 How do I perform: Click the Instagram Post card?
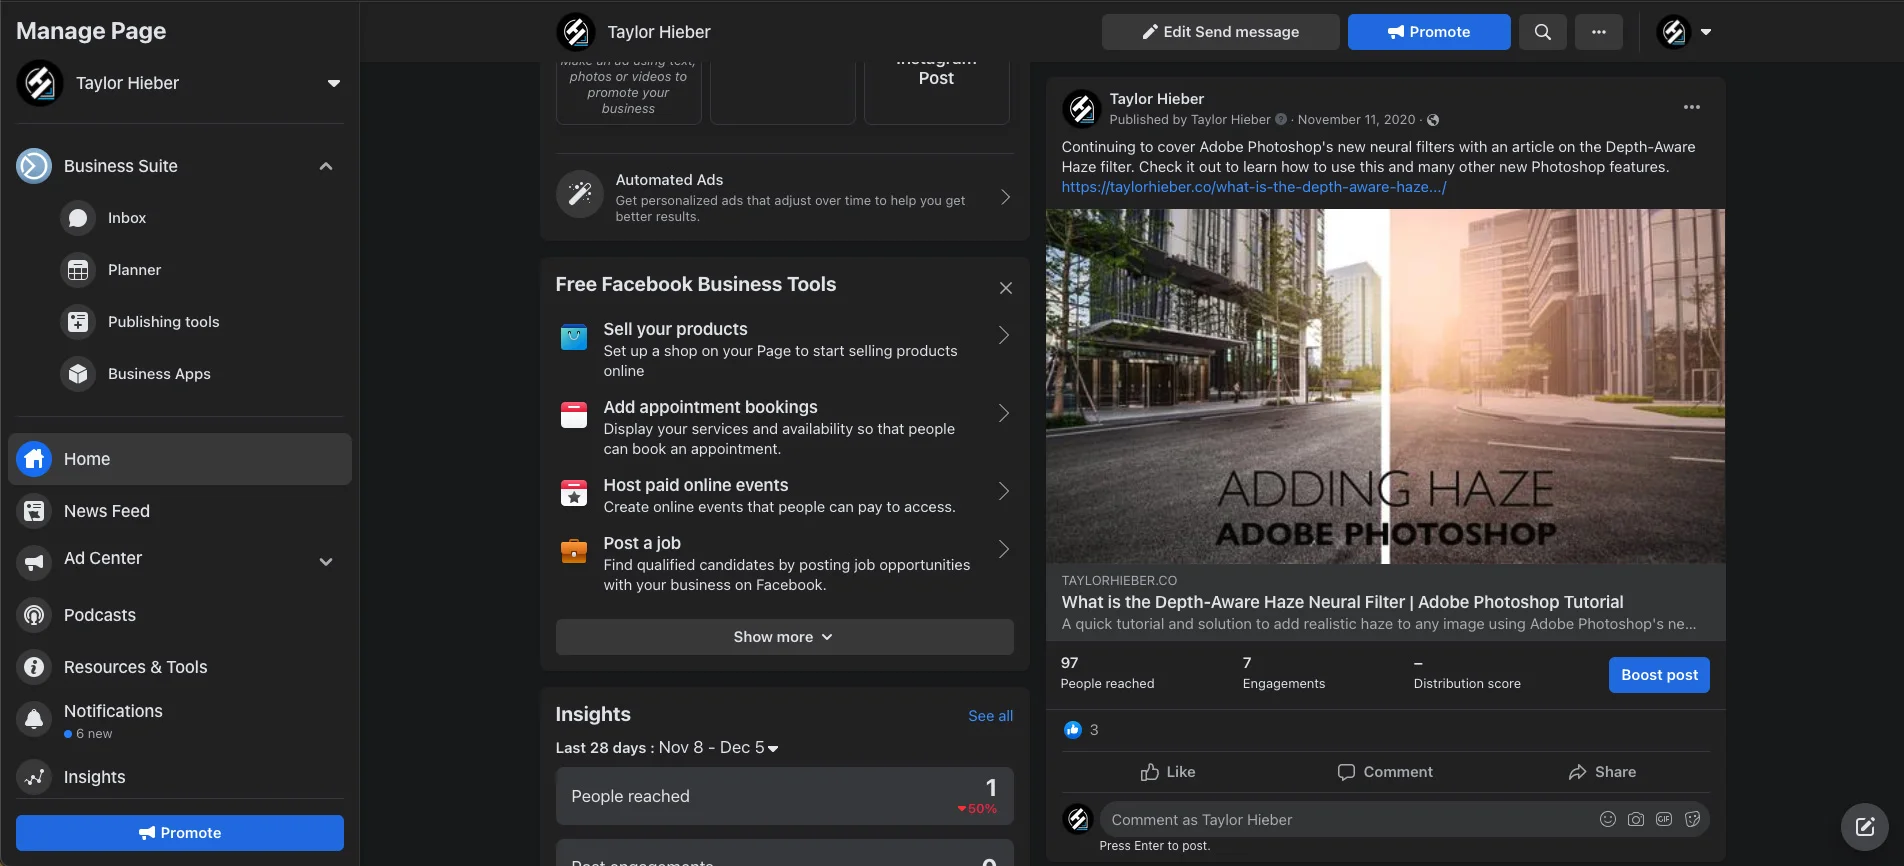[x=937, y=92]
